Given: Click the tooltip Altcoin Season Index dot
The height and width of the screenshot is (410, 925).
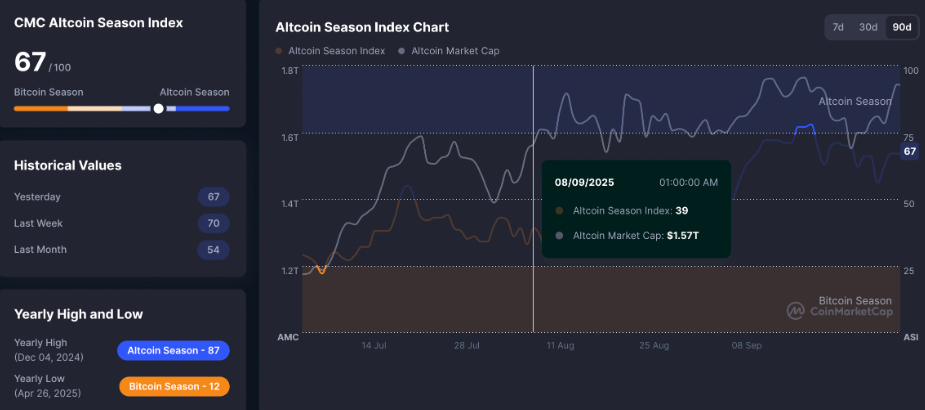Looking at the screenshot, I should click(x=559, y=211).
